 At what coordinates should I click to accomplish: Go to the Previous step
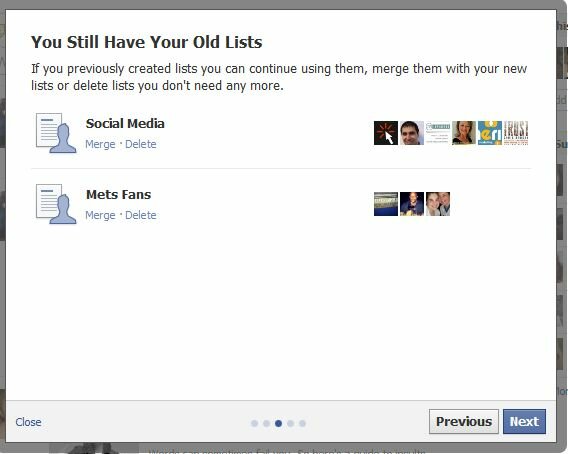click(x=464, y=421)
